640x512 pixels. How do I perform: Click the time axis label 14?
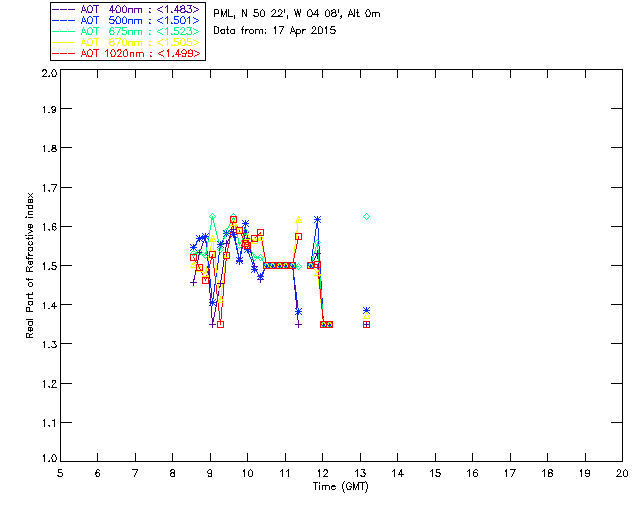click(x=398, y=473)
